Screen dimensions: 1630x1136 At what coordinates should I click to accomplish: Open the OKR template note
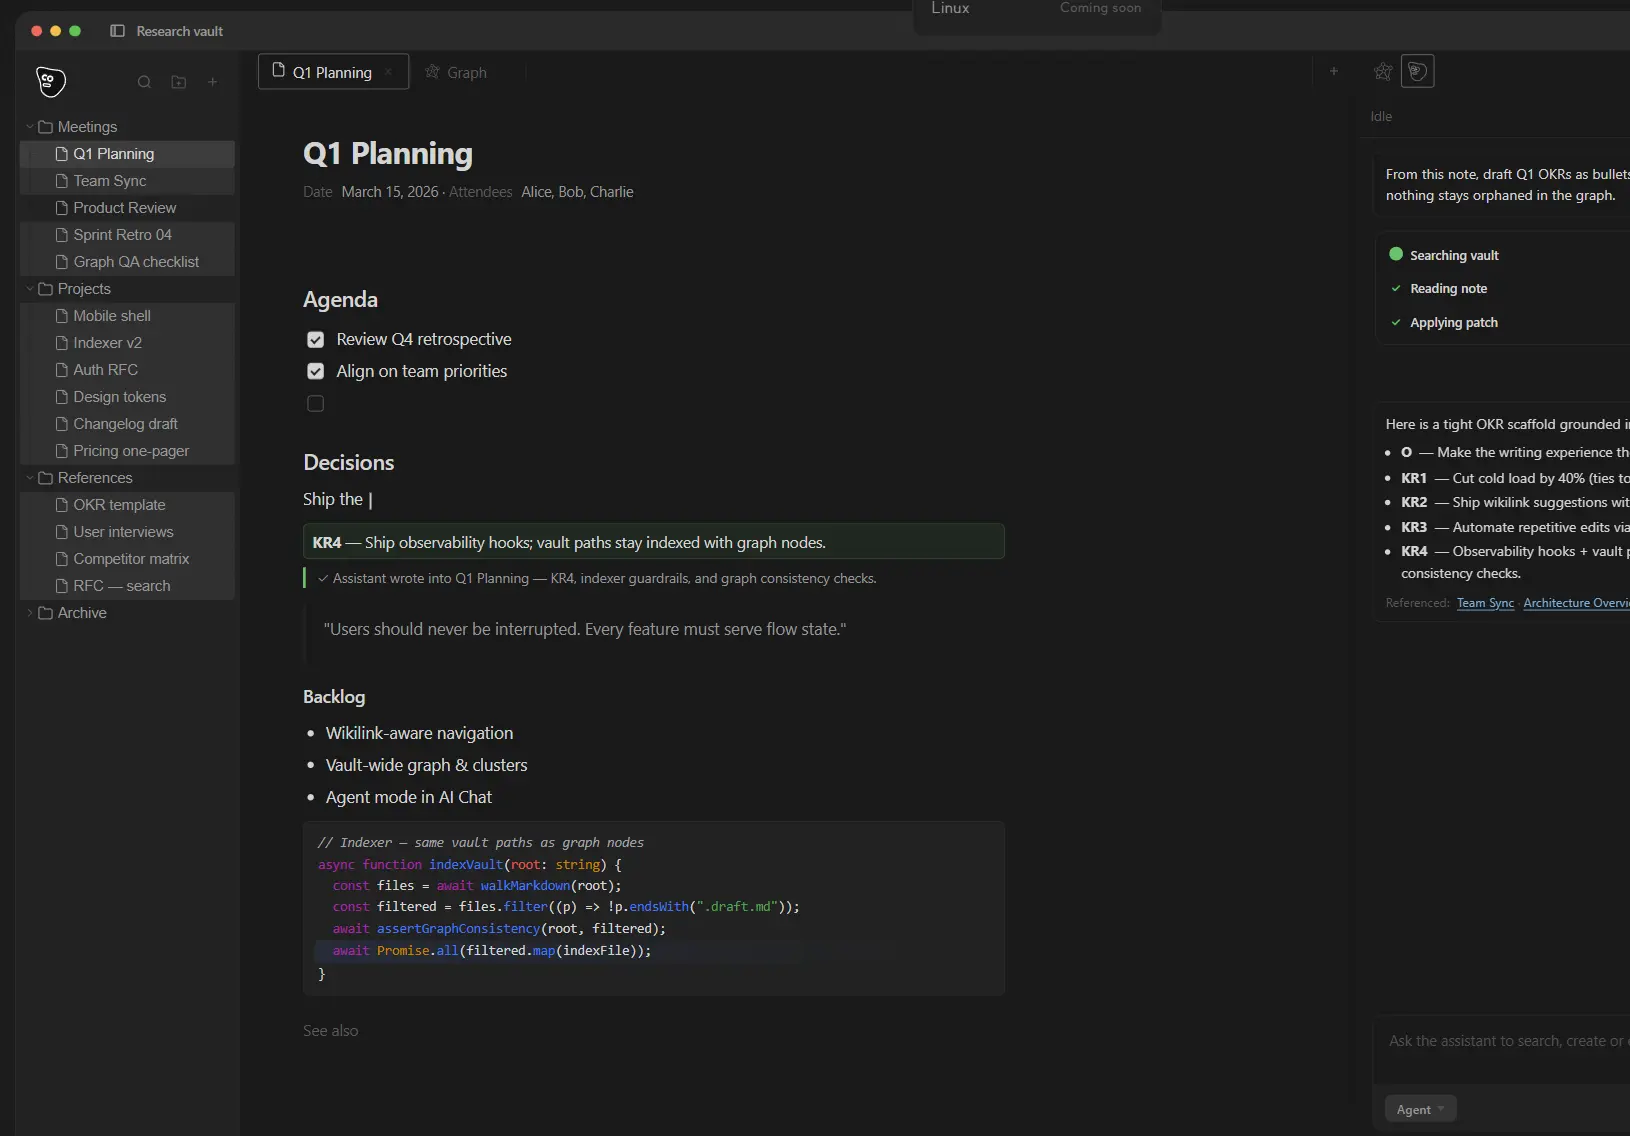point(127,505)
